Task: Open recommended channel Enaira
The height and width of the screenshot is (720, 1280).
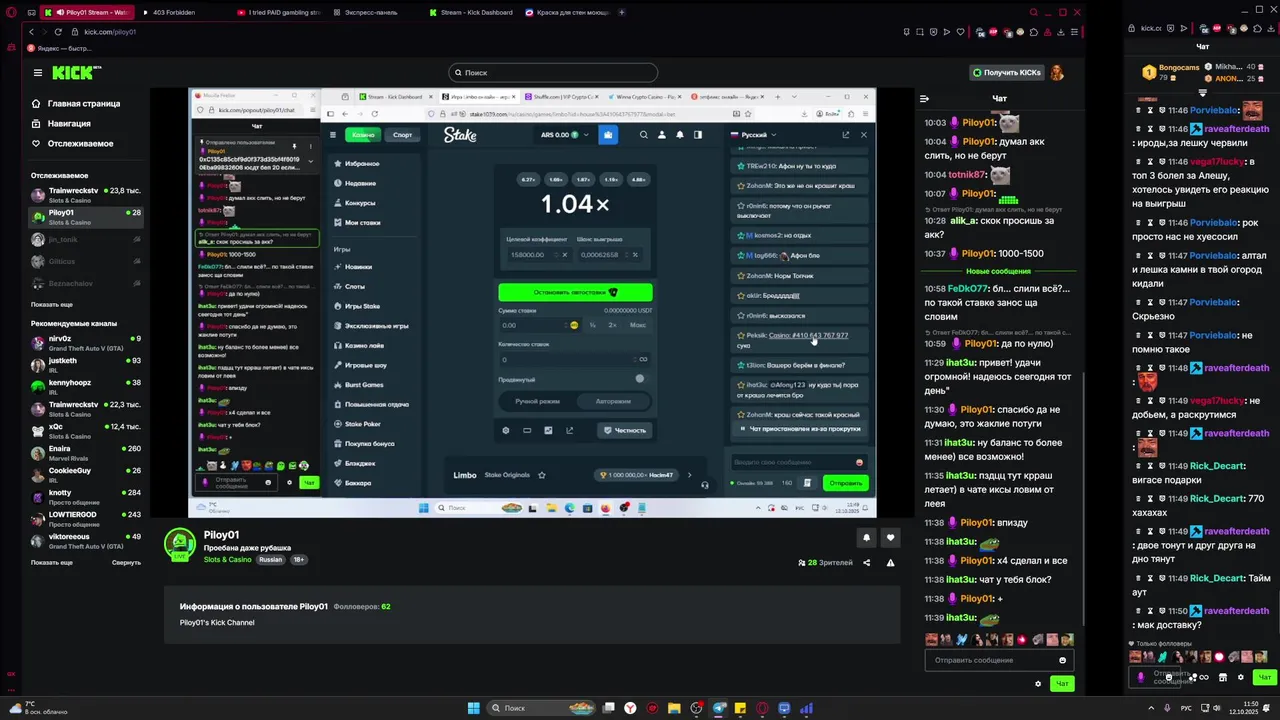Action: [85, 452]
